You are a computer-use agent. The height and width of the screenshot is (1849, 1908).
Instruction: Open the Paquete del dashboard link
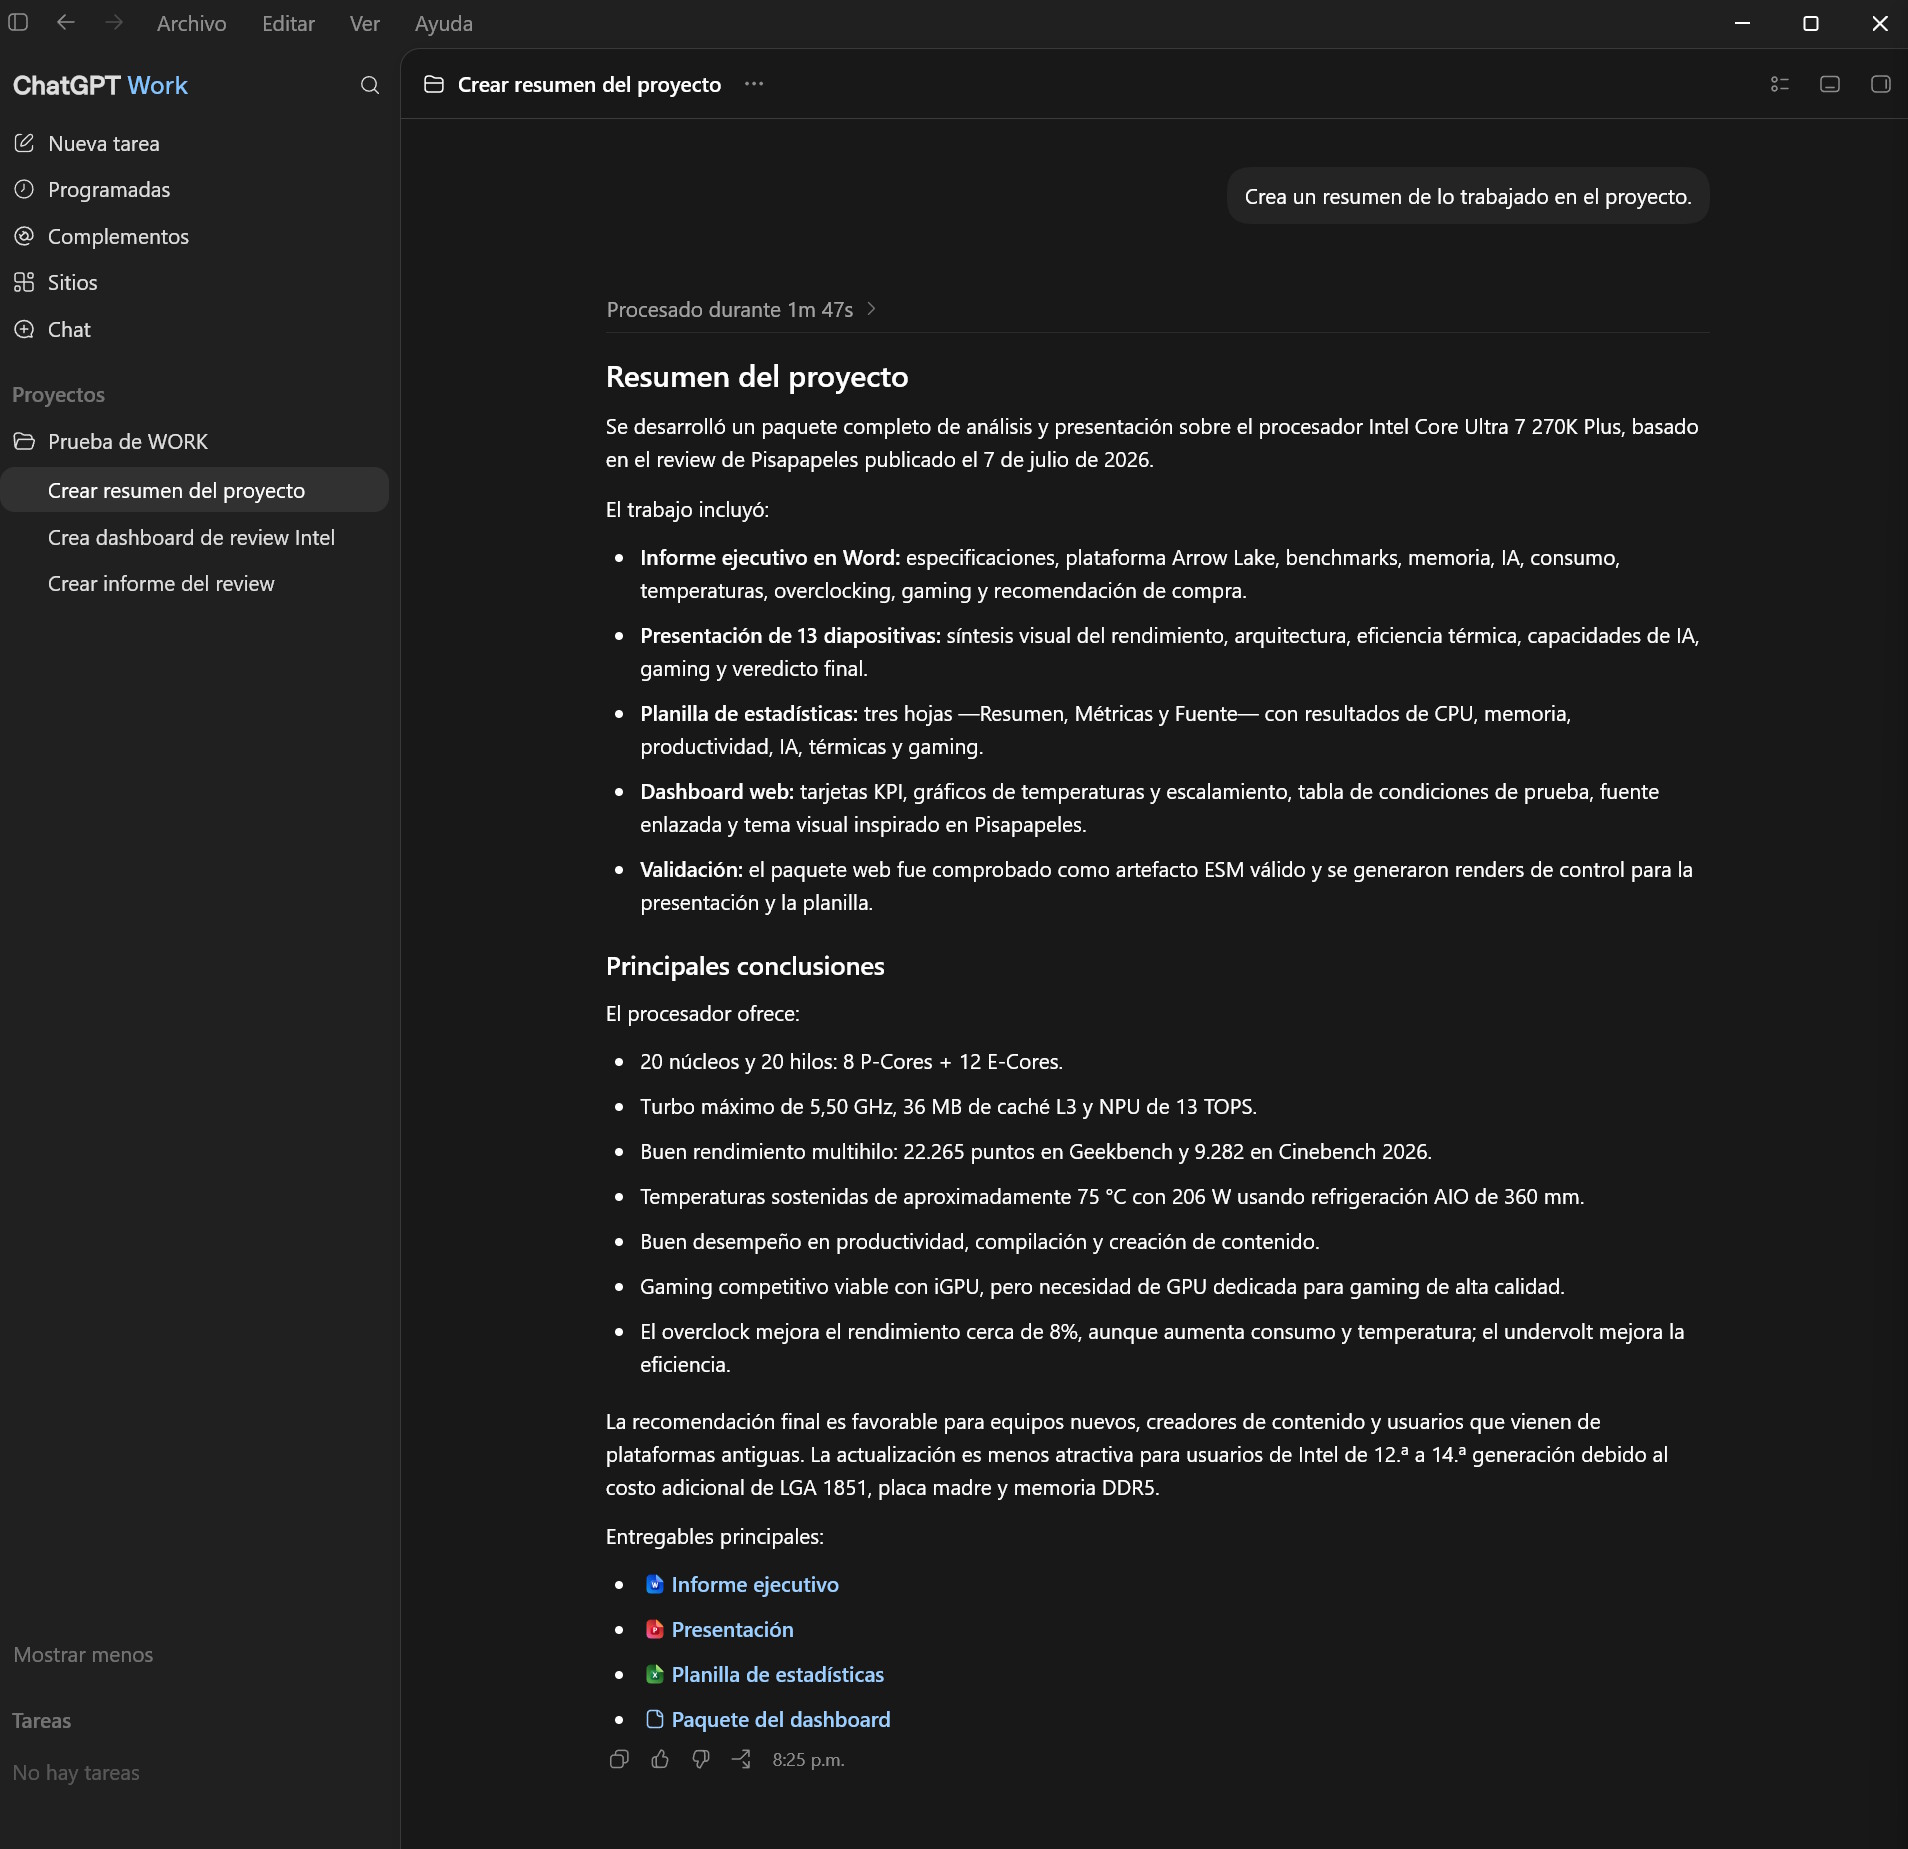pos(781,1719)
